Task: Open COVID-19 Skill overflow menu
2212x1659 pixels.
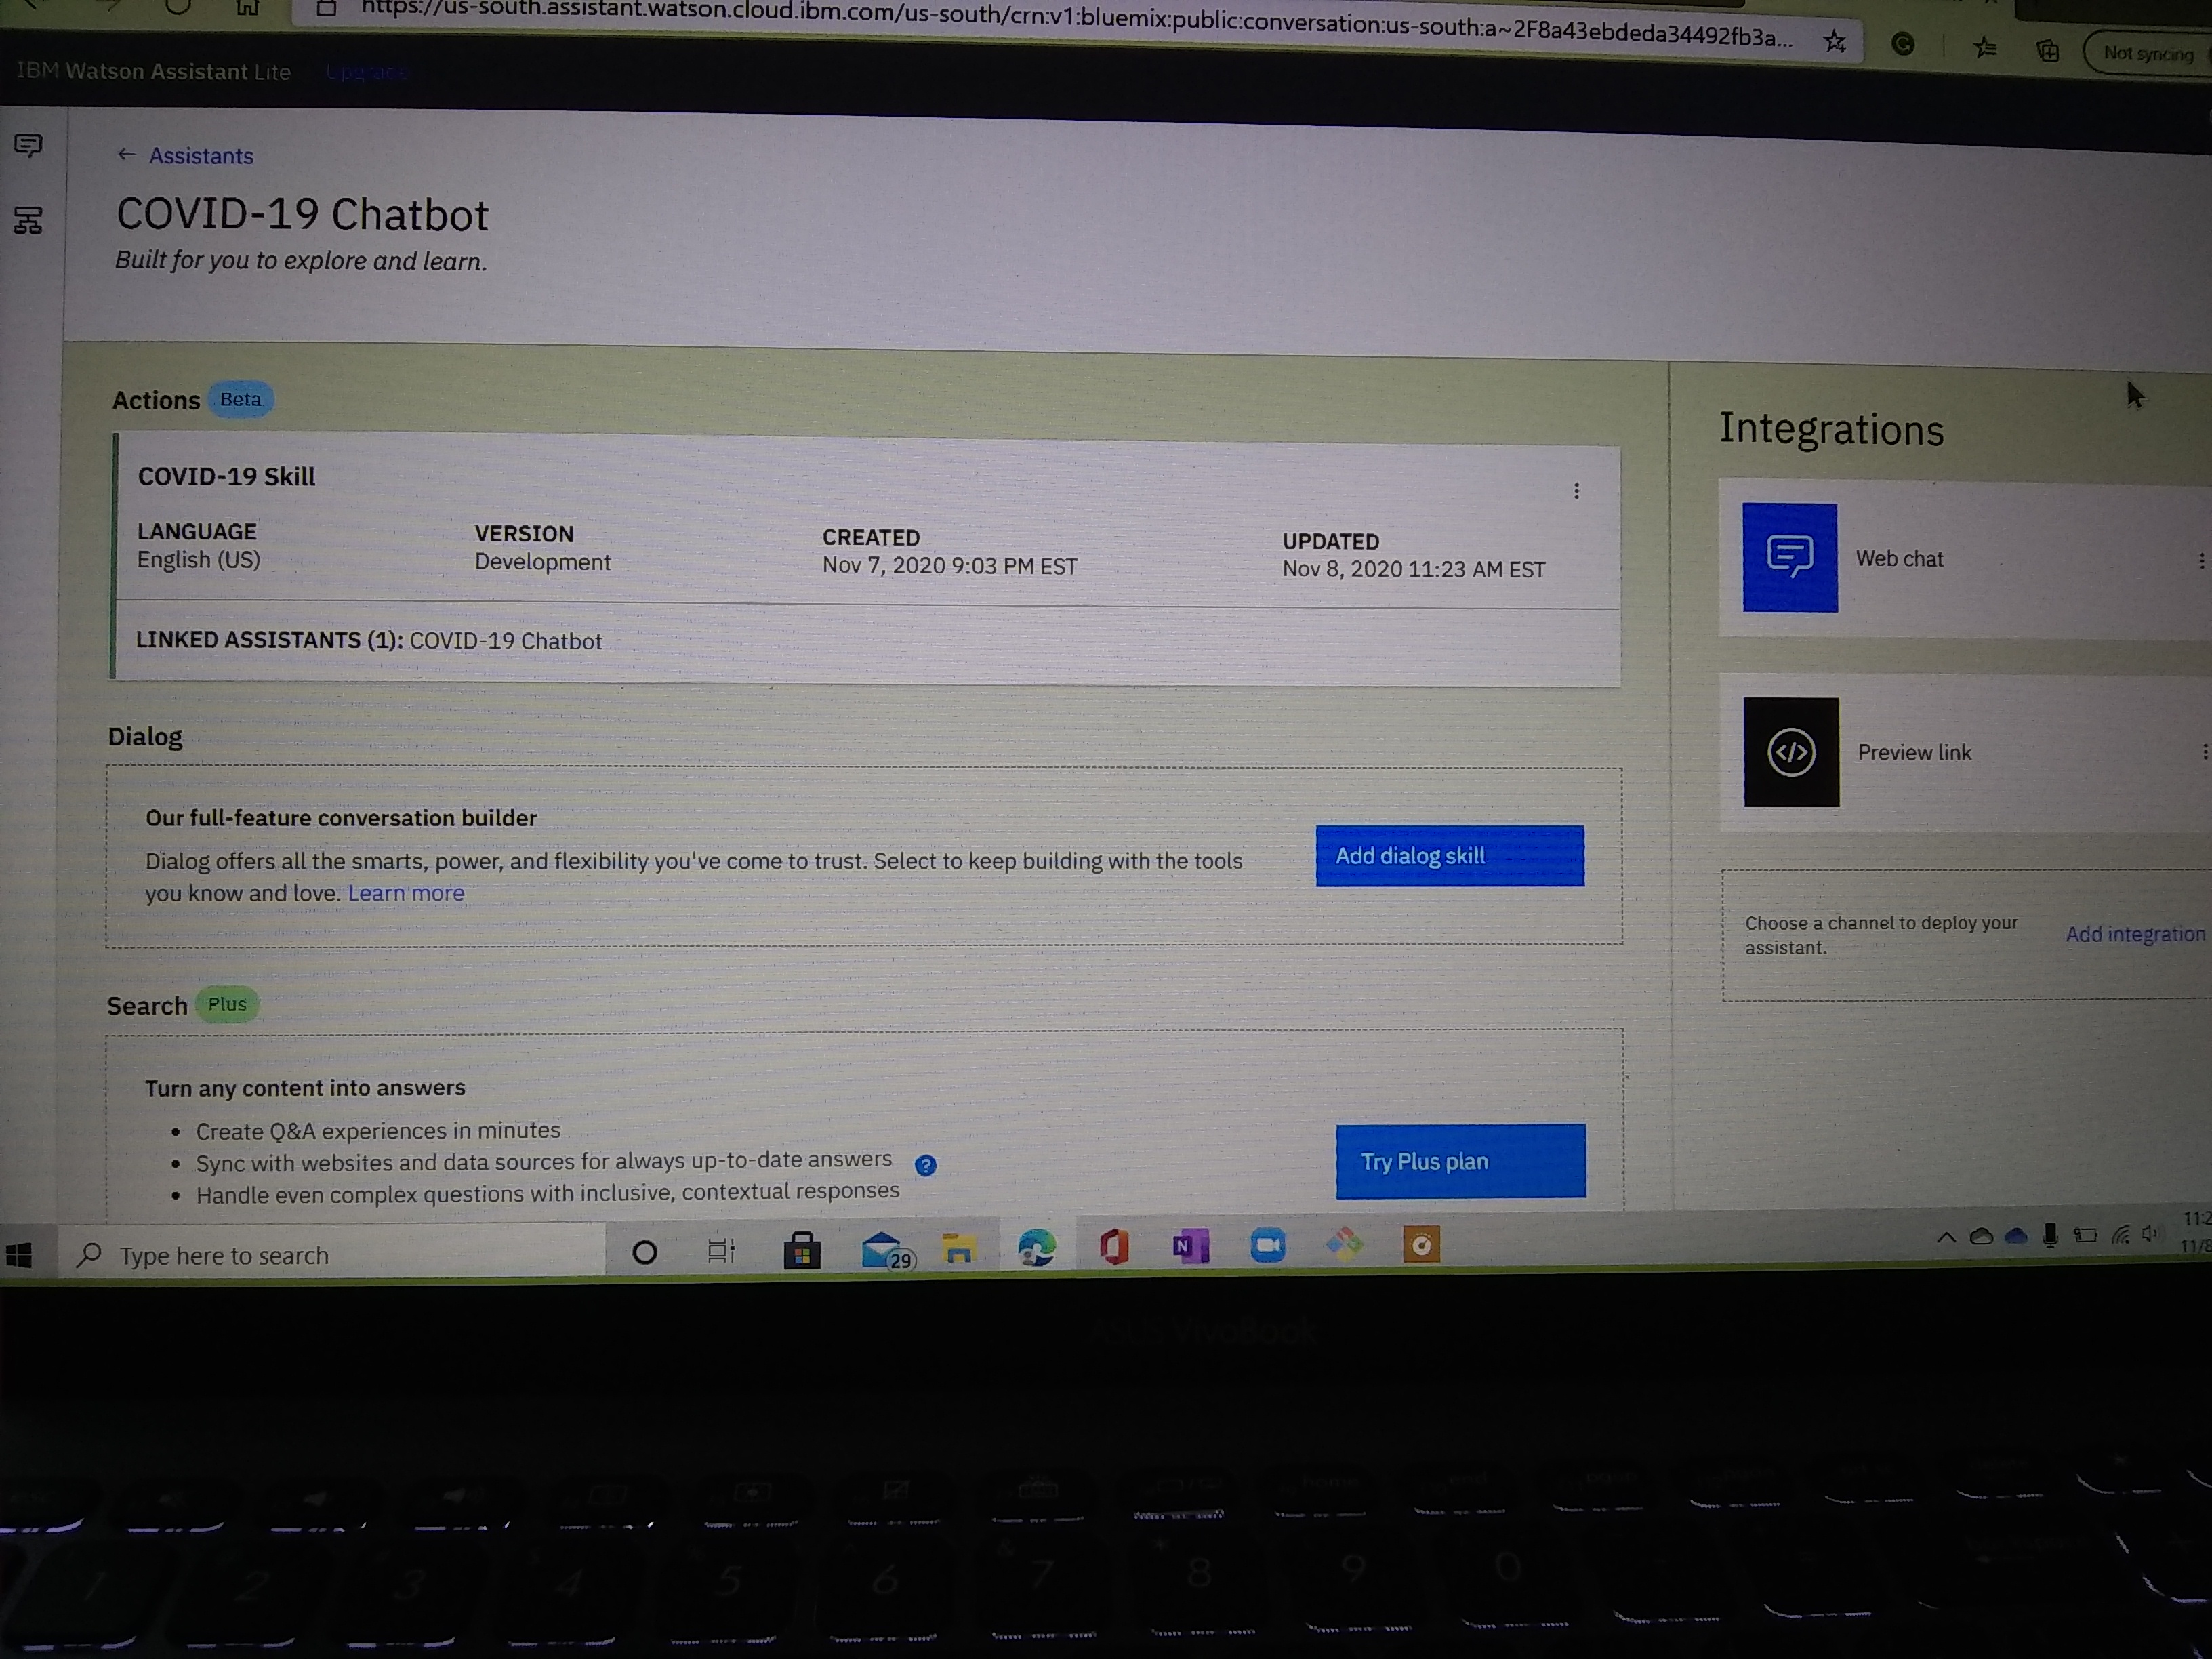Action: (1576, 491)
